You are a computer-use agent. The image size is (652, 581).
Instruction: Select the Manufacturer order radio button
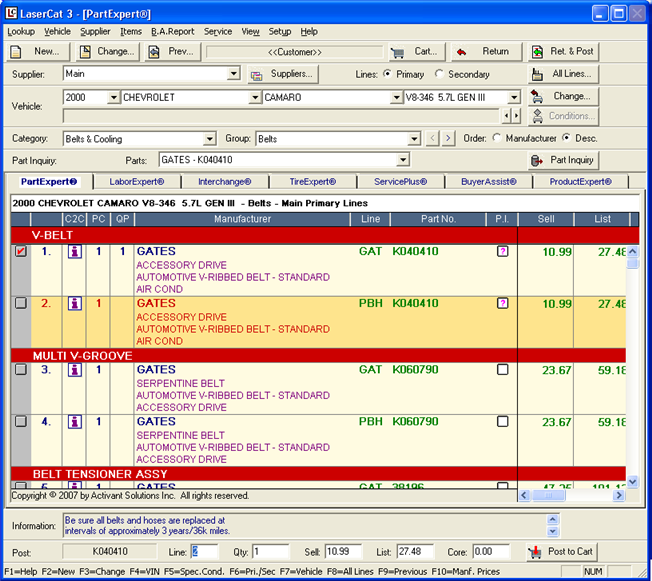[x=498, y=139]
